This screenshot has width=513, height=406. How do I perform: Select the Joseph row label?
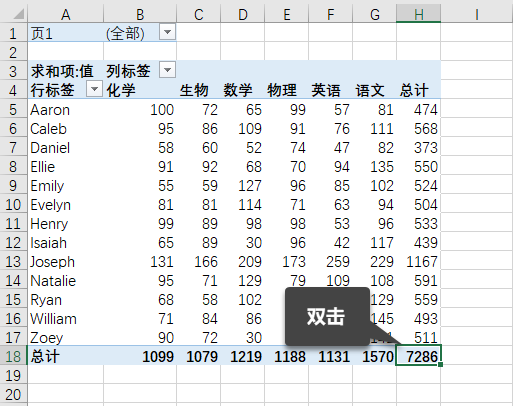(66, 262)
